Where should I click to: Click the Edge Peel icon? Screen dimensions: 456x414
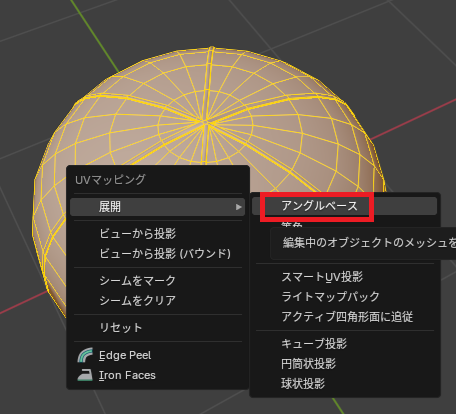(x=85, y=355)
